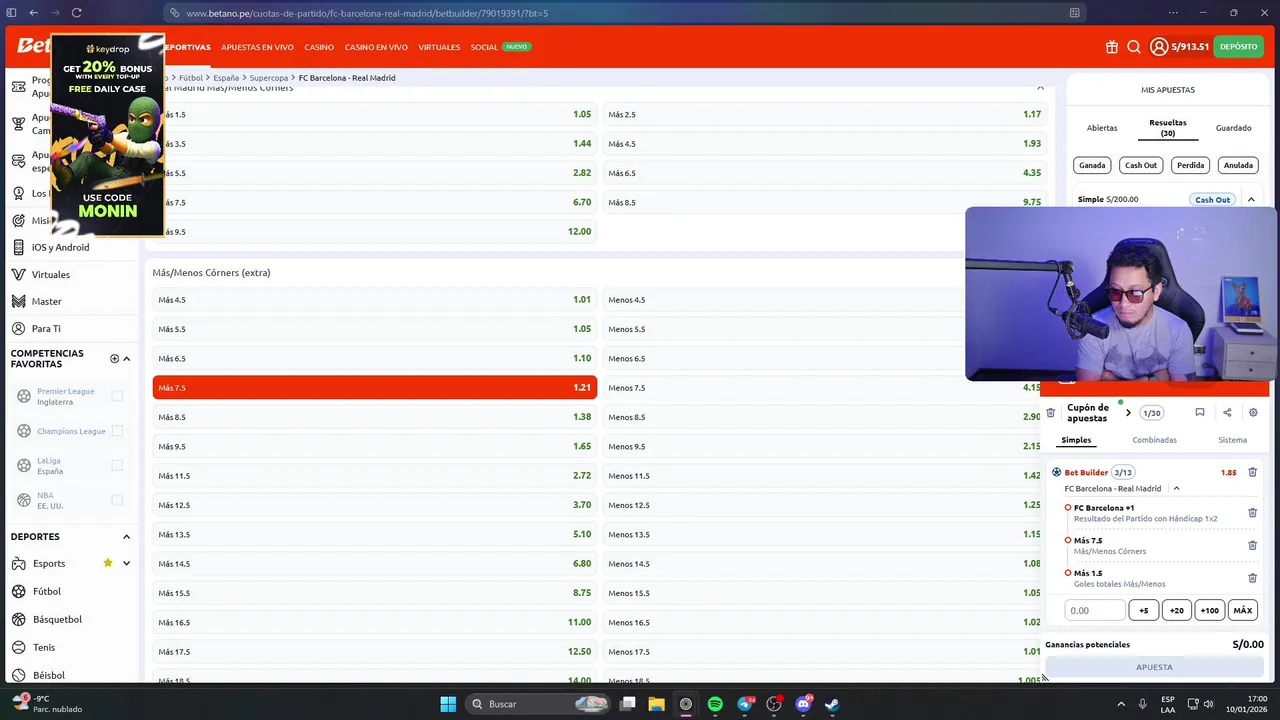The width and height of the screenshot is (1280, 720).
Task: Switch to Simples bet slip tab
Action: pyautogui.click(x=1077, y=440)
